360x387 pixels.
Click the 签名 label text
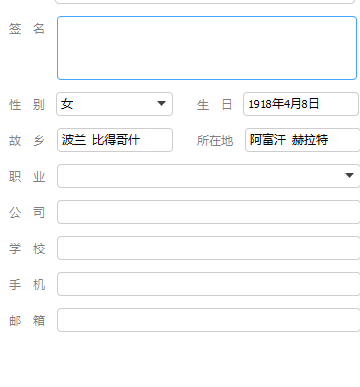pyautogui.click(x=27, y=29)
